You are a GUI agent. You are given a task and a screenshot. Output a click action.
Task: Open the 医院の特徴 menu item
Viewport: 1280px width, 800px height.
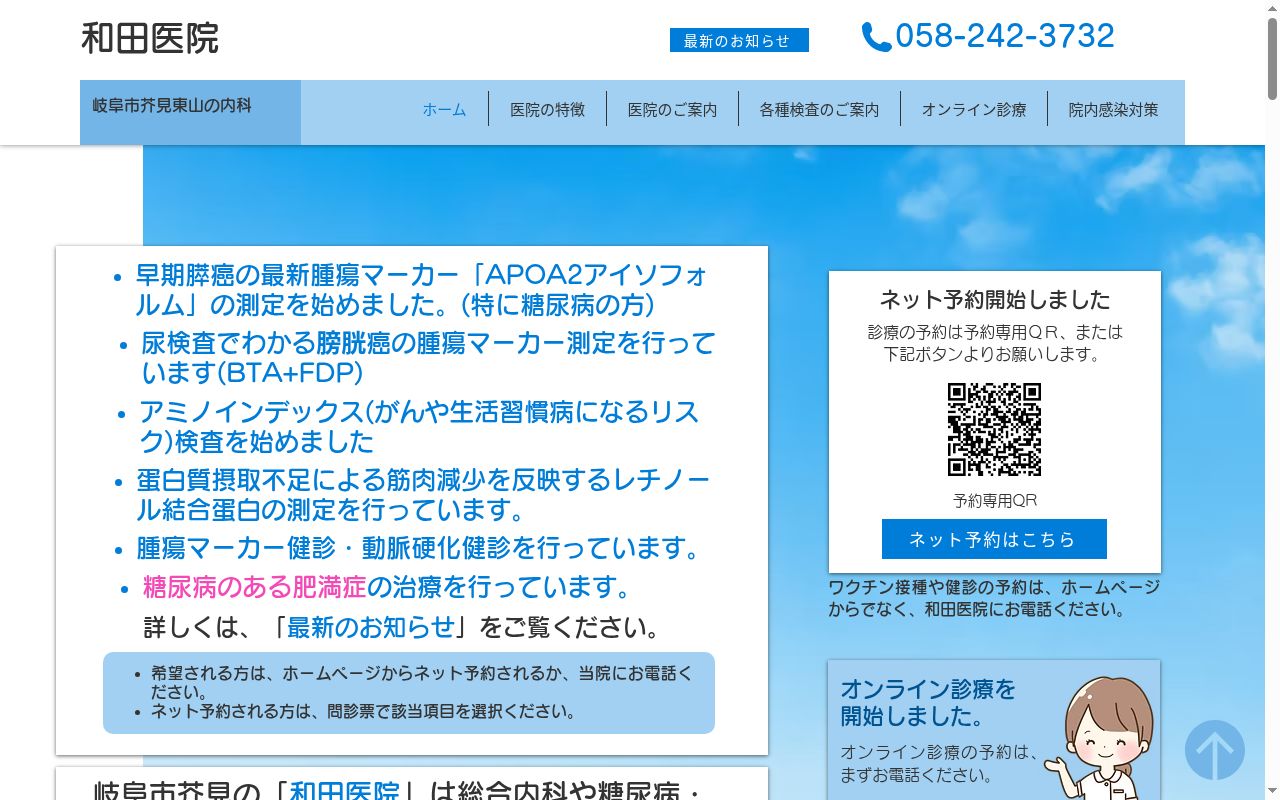[x=547, y=109]
